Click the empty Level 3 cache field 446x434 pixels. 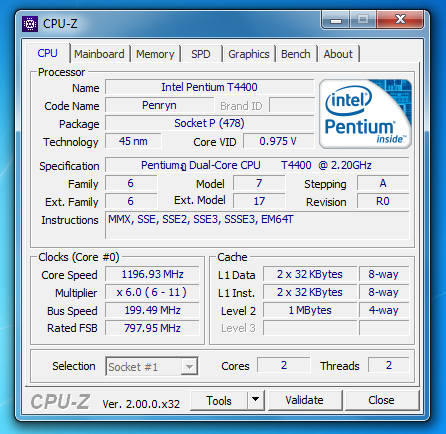pos(310,328)
